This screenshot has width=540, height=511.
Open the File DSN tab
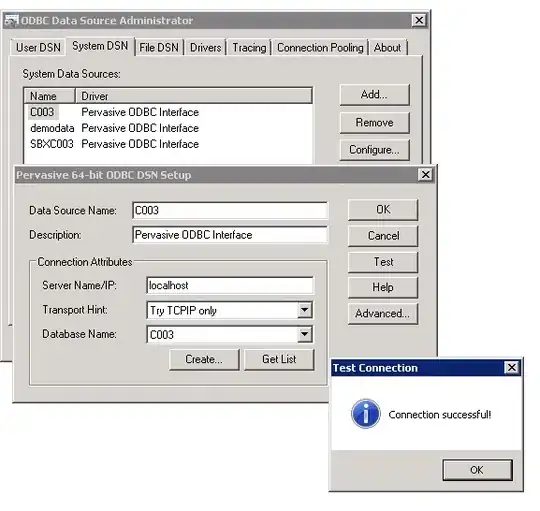tap(159, 48)
